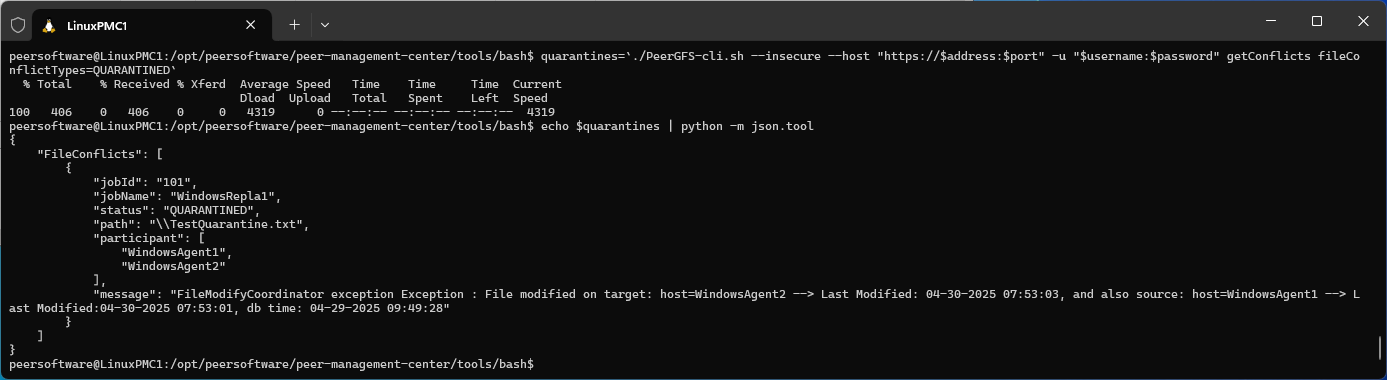Expand the new tab profile dropdown
Image resolution: width=1387 pixels, height=380 pixels.
[325, 24]
